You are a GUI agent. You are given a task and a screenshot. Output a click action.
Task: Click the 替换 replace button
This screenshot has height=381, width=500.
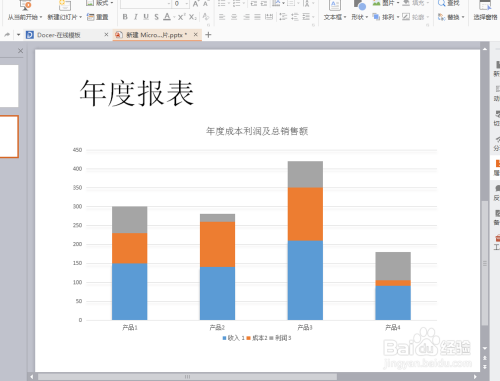pyautogui.click(x=449, y=17)
